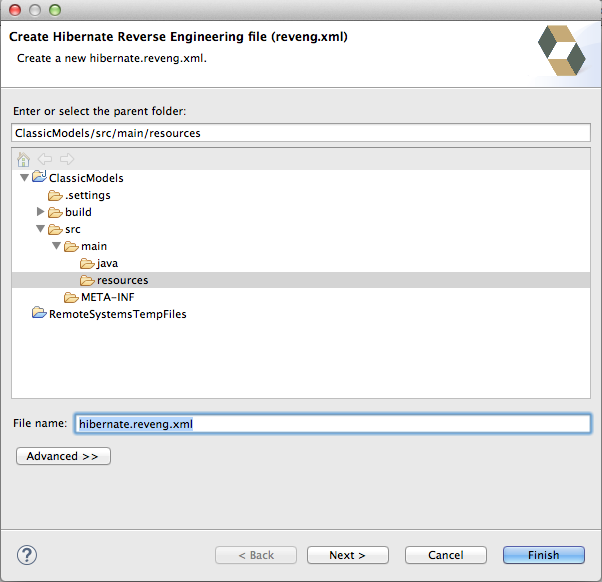Close the dialog with red window button
The width and height of the screenshot is (602, 582).
[x=15, y=10]
